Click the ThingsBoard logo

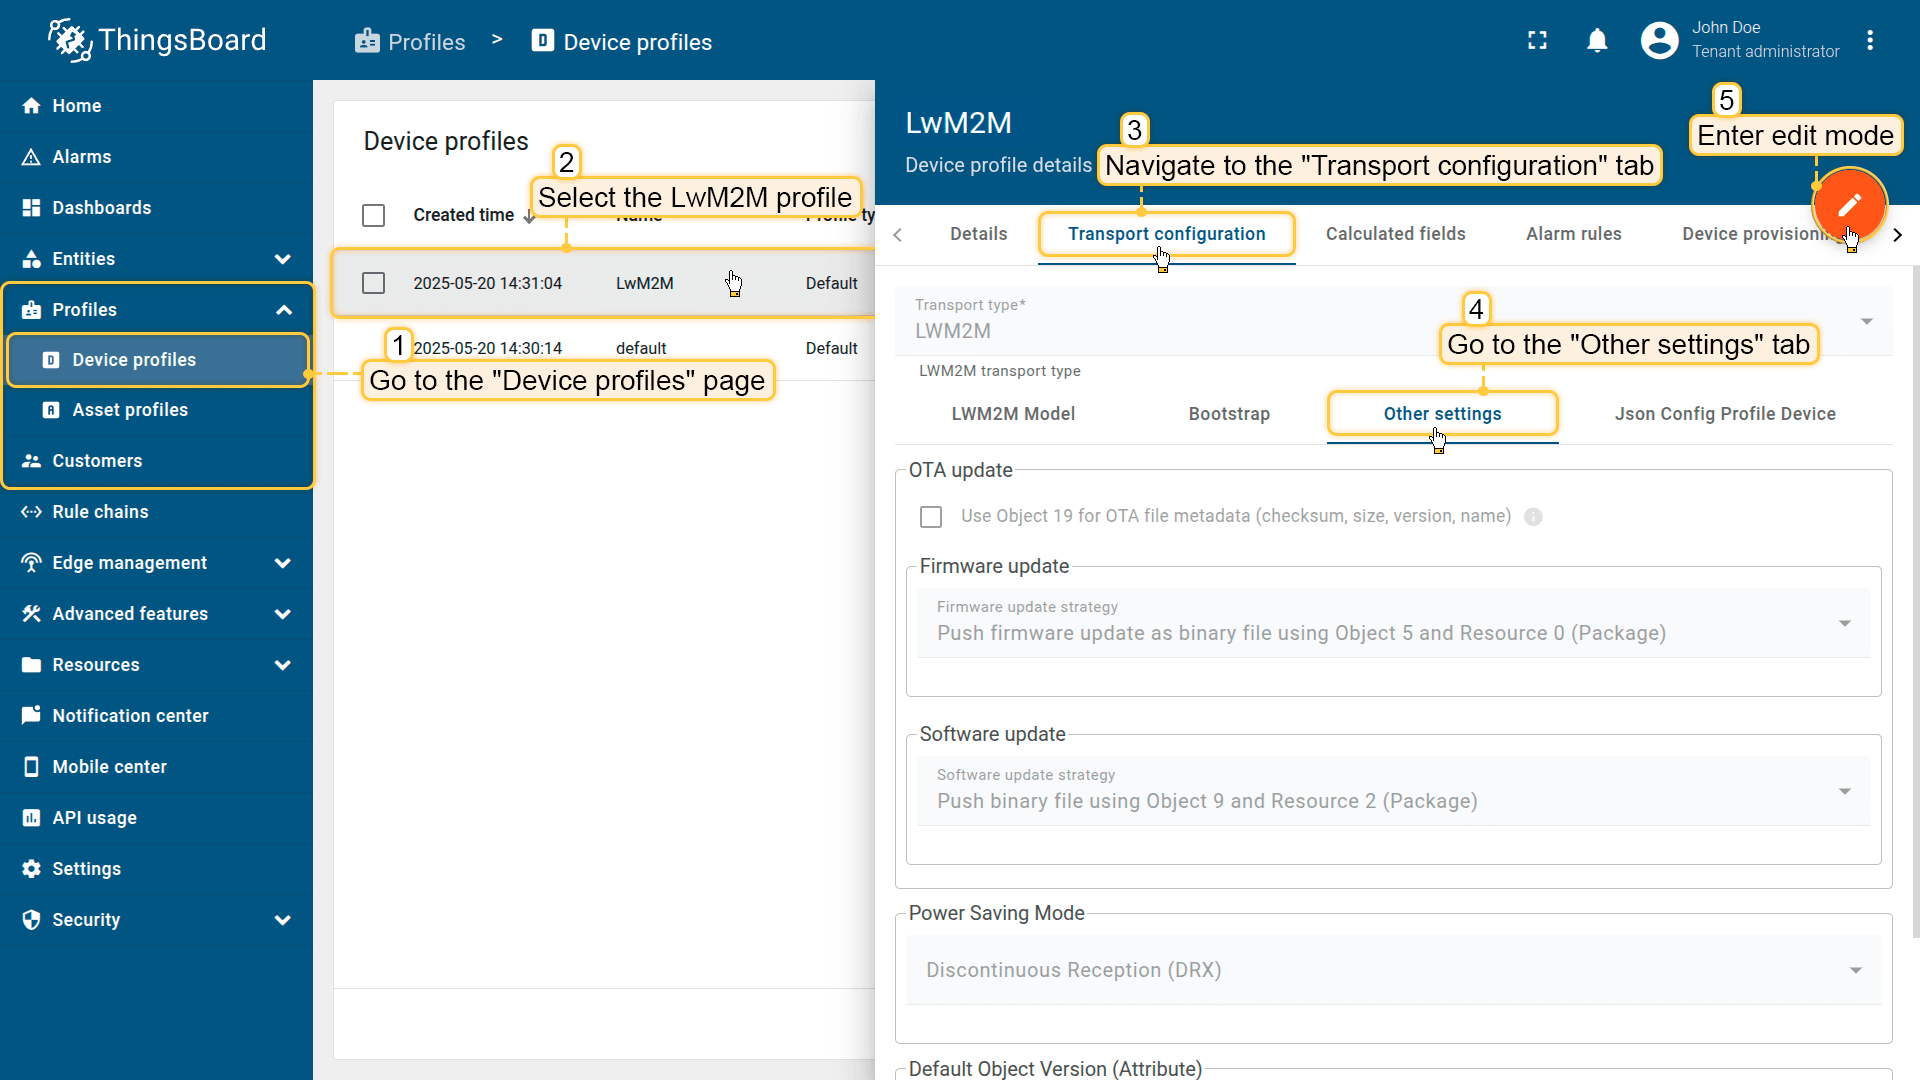[158, 40]
